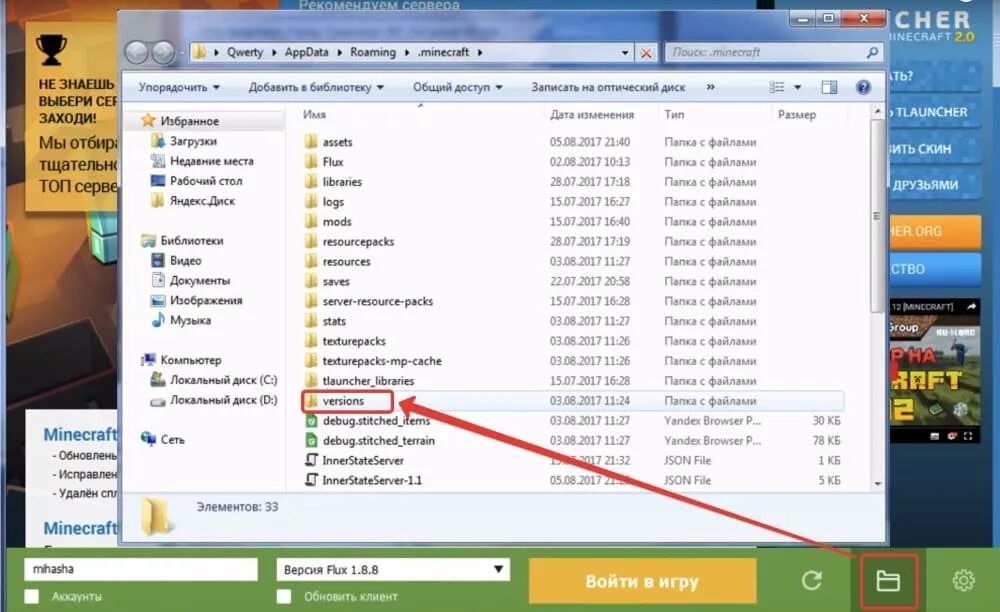The image size is (1000, 612).
Task: Open the Общий доступ dropdown
Action: pos(457,87)
